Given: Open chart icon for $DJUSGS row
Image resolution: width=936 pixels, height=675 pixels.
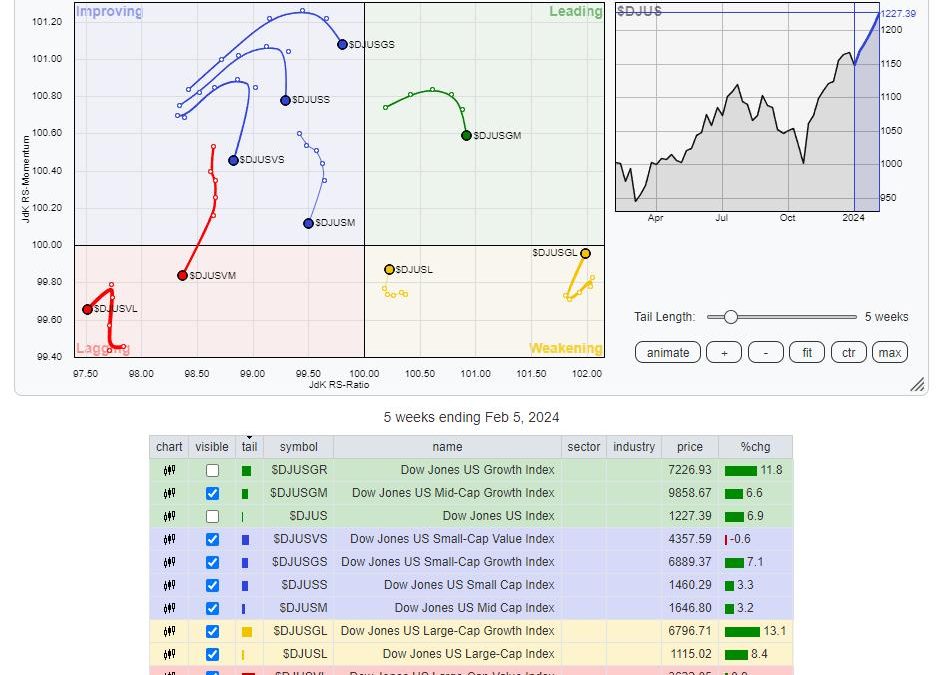Looking at the screenshot, I should click(x=170, y=562).
